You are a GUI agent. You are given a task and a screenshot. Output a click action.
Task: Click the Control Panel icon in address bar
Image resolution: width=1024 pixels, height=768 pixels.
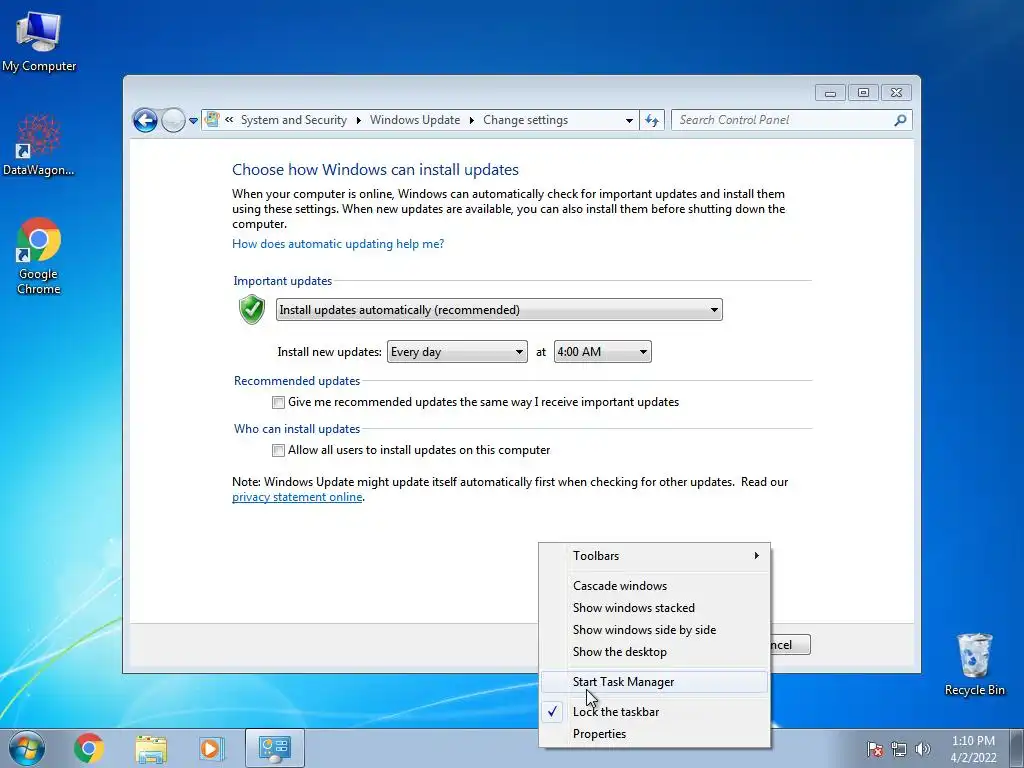coord(212,120)
